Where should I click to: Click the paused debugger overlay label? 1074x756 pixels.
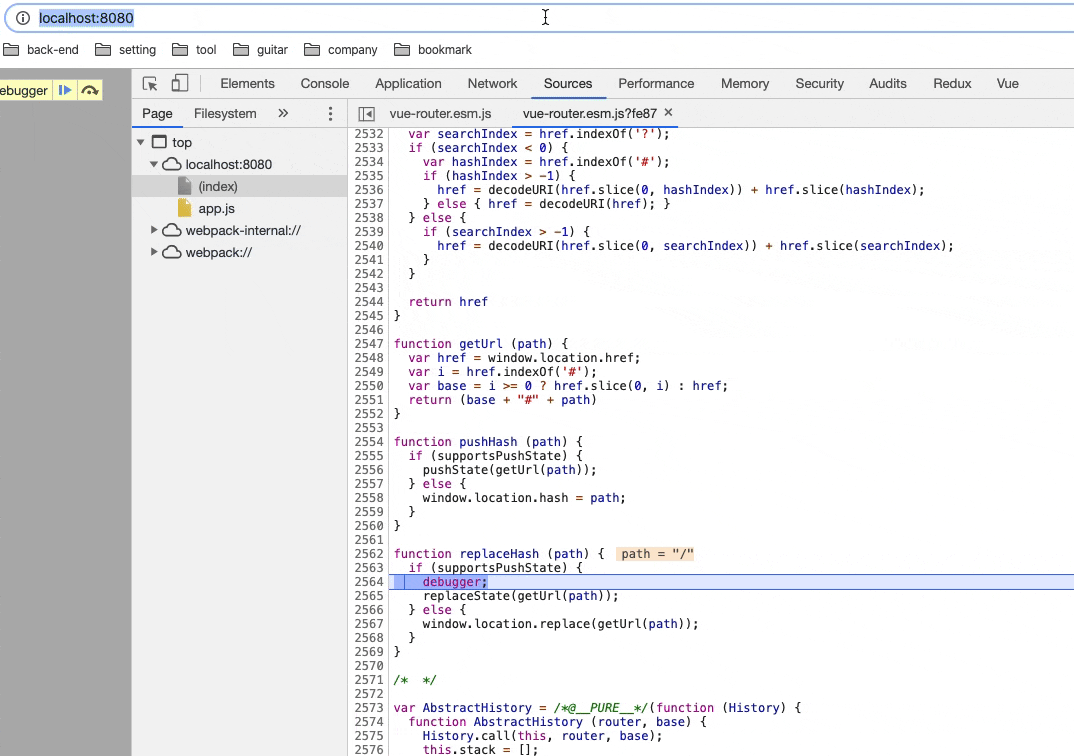pos(25,90)
